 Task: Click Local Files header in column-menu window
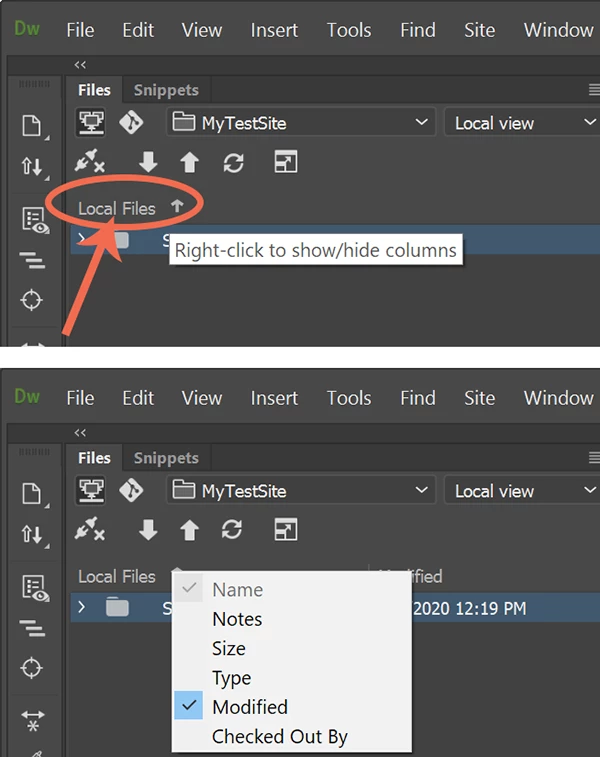tap(117, 576)
